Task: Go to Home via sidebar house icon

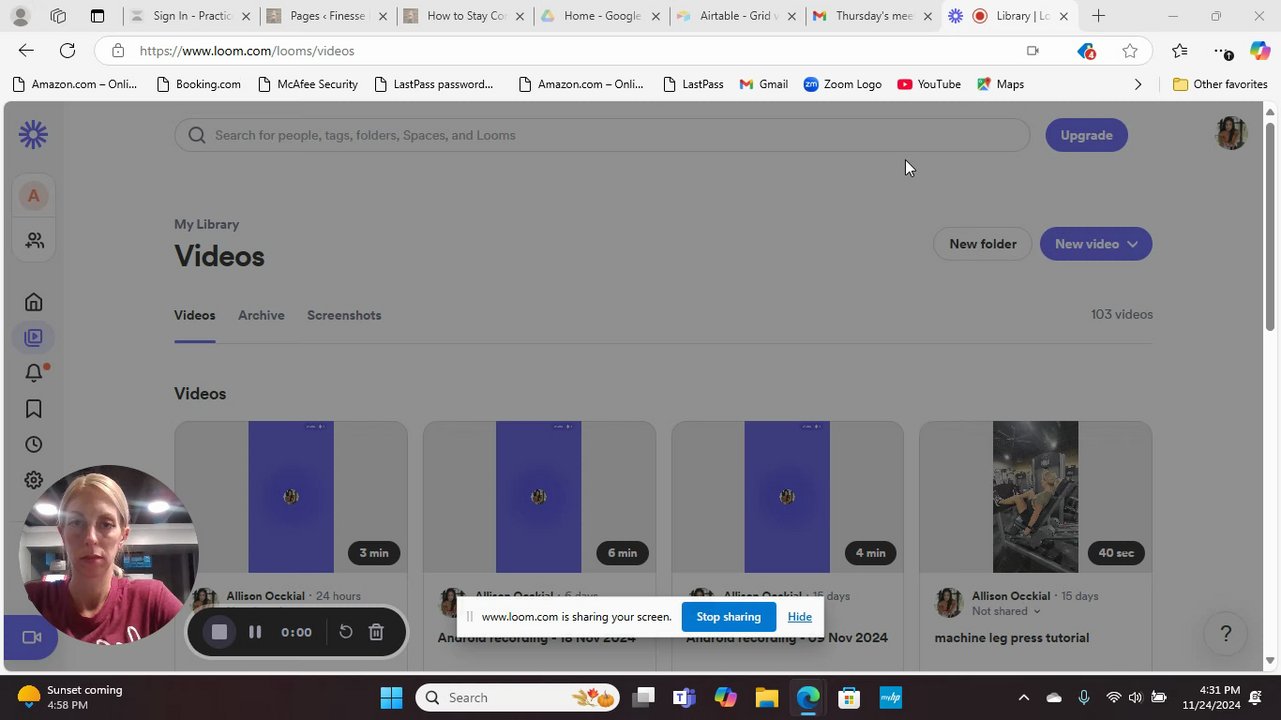Action: [33, 302]
